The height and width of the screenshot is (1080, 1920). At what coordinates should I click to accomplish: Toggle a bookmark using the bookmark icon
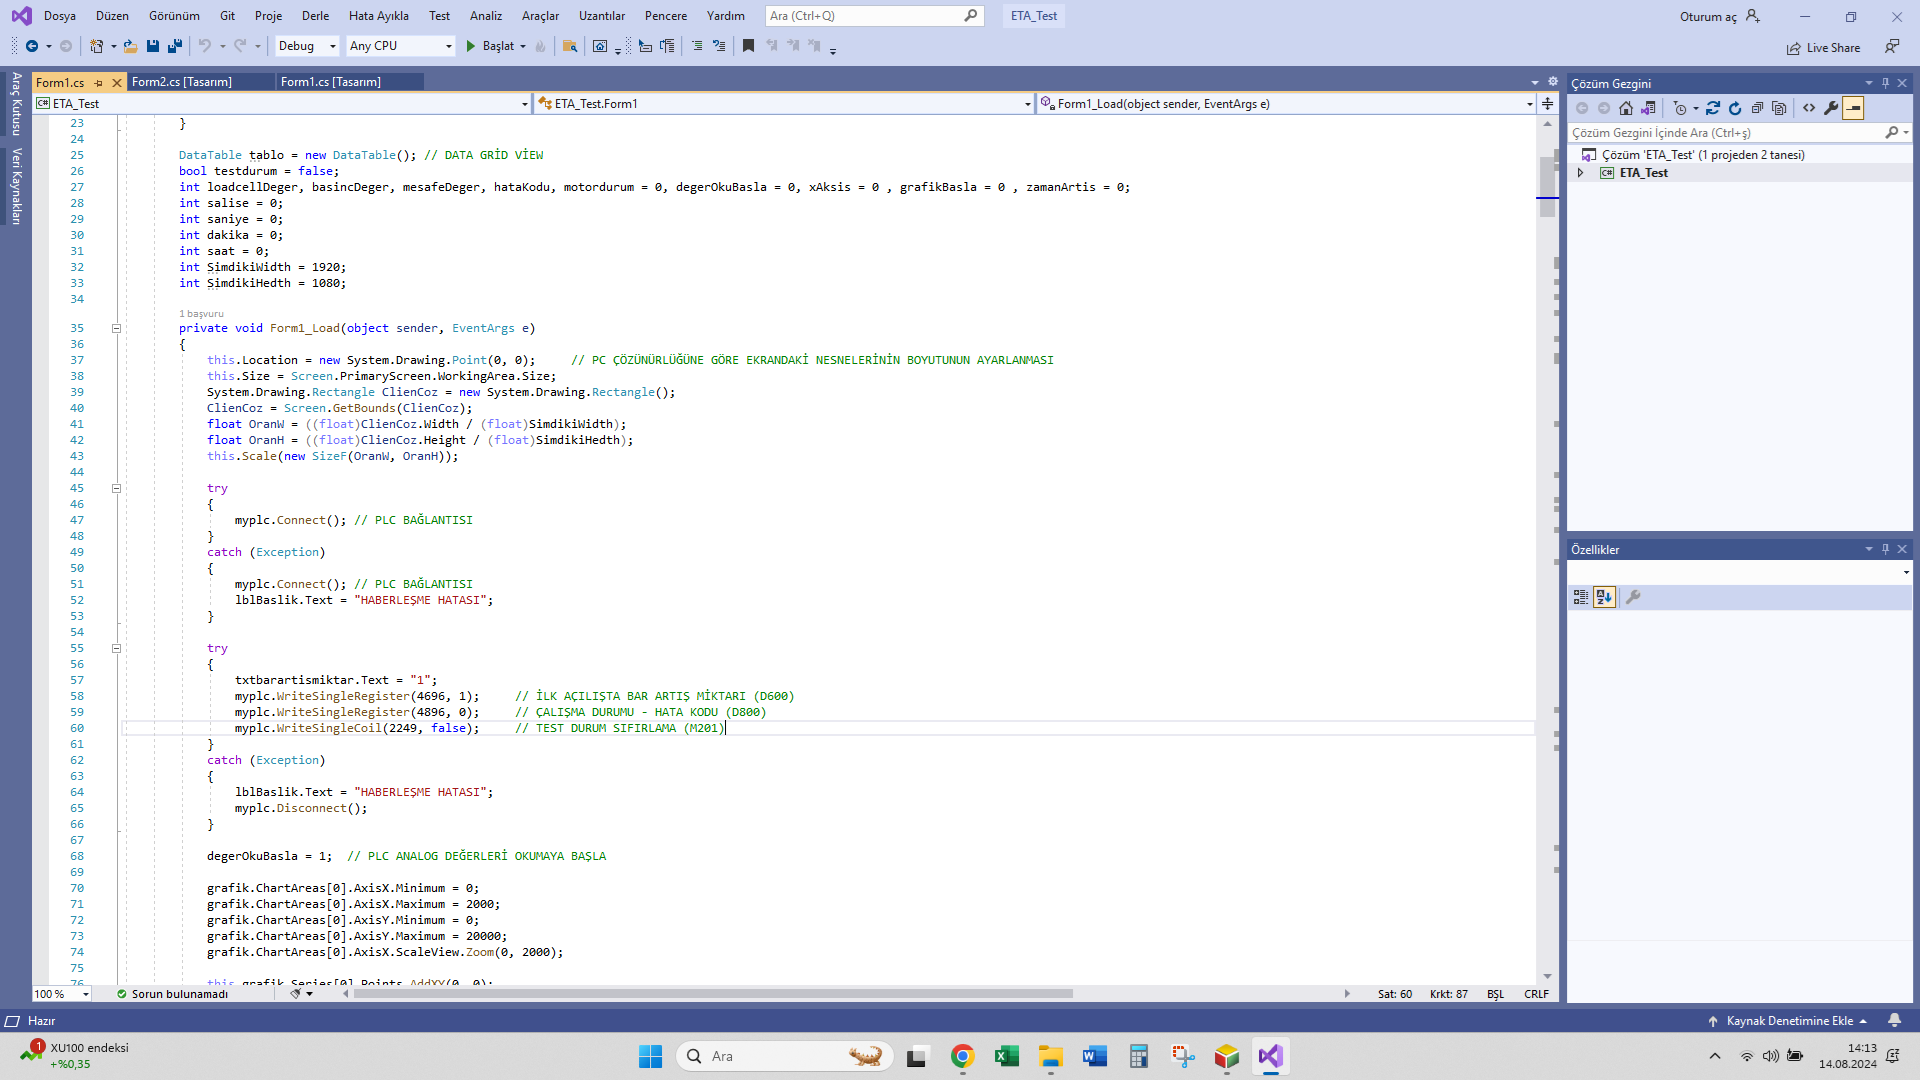[x=748, y=46]
